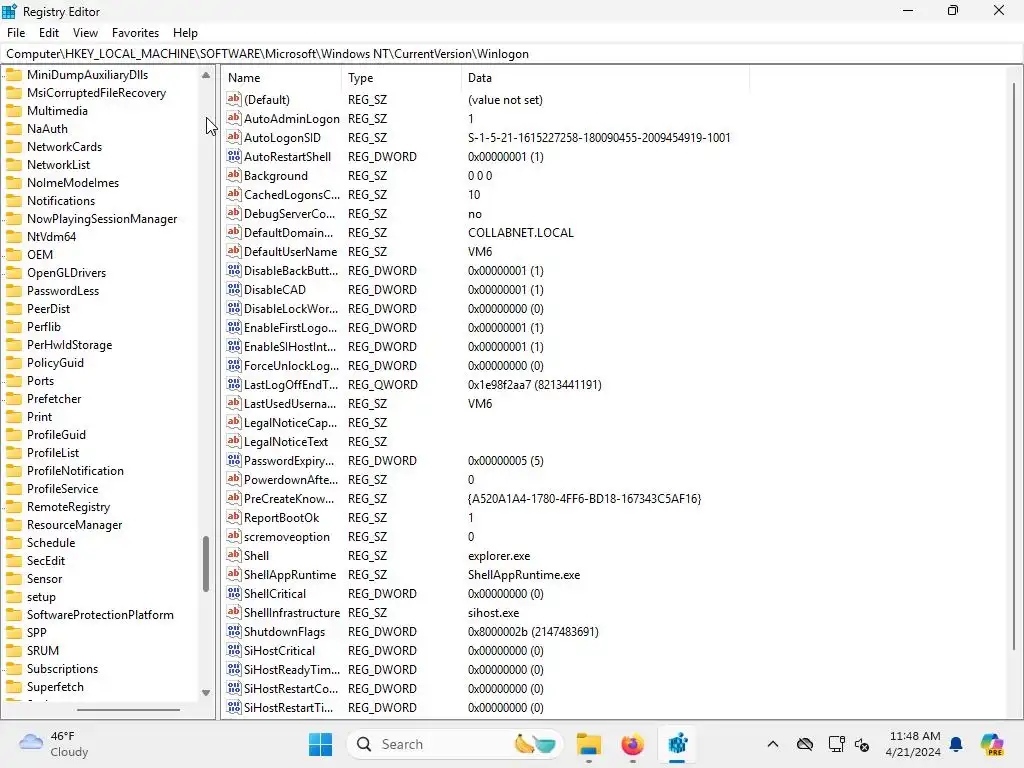Screen dimensions: 1024x768
Task: Select the SecEdit key
Action: tap(46, 560)
